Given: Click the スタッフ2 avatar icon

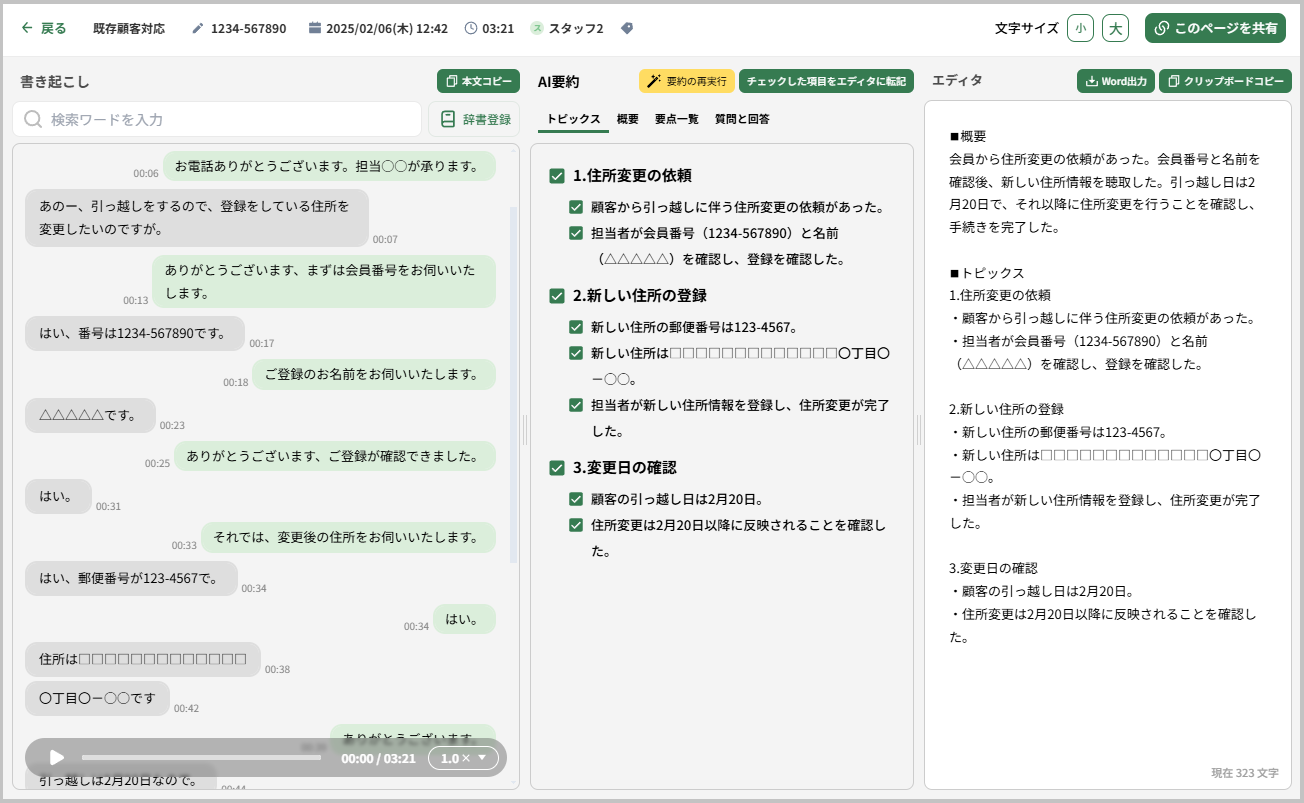Looking at the screenshot, I should [537, 28].
